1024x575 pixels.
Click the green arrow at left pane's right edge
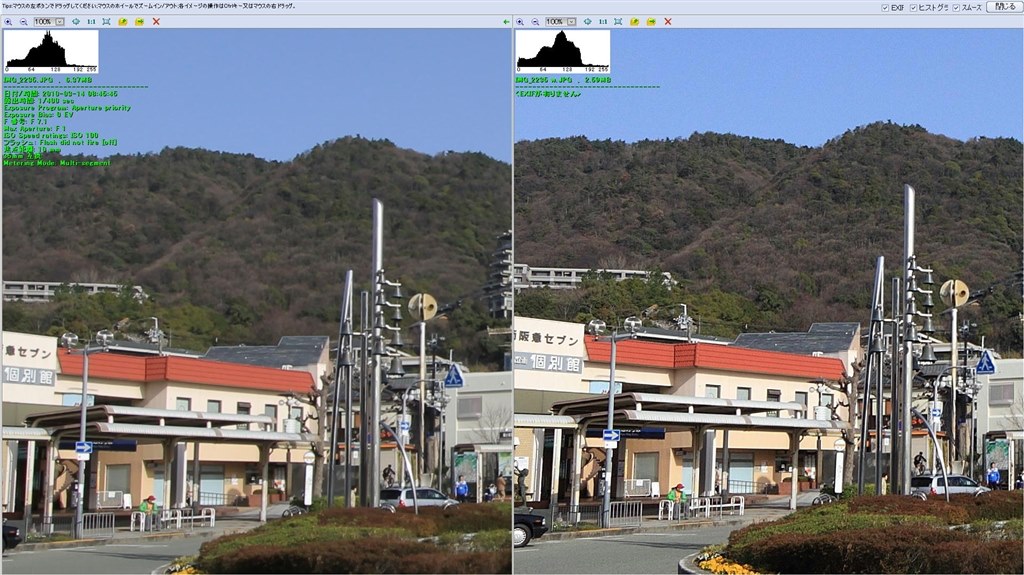506,22
